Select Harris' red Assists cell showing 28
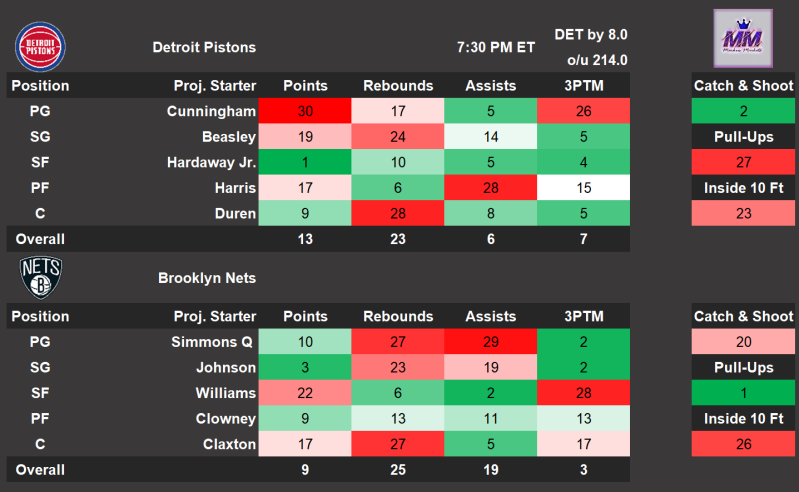The image size is (799, 492). 490,188
